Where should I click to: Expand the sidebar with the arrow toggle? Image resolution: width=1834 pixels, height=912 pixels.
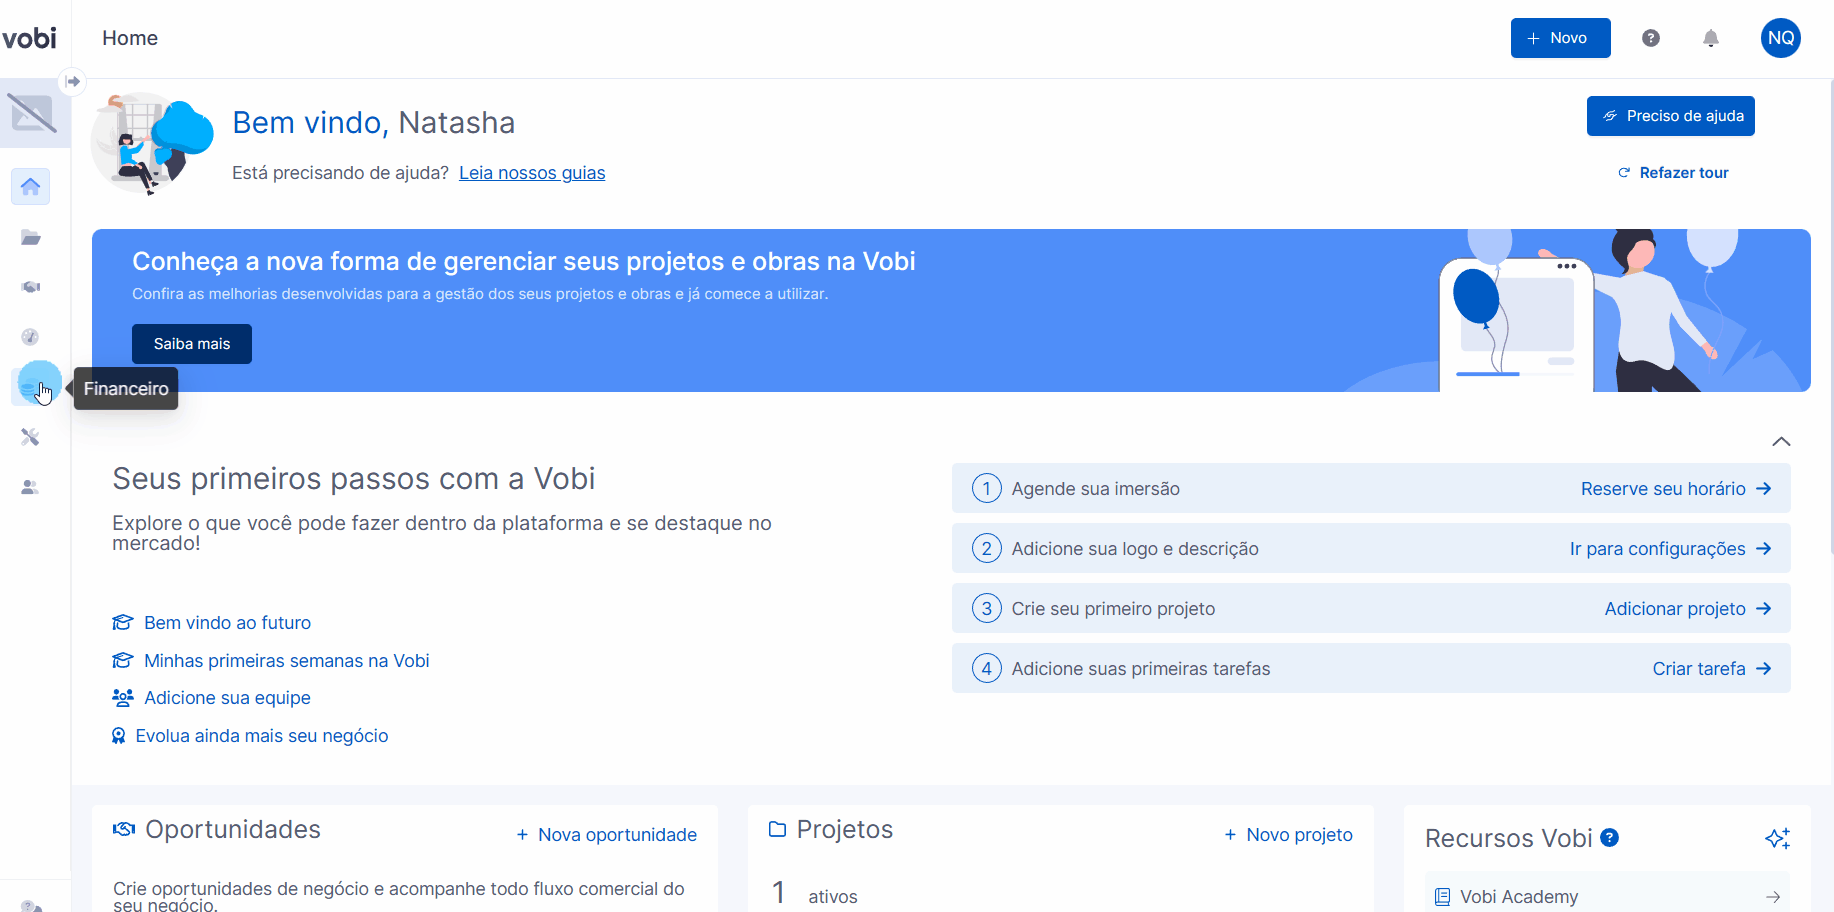tap(72, 81)
